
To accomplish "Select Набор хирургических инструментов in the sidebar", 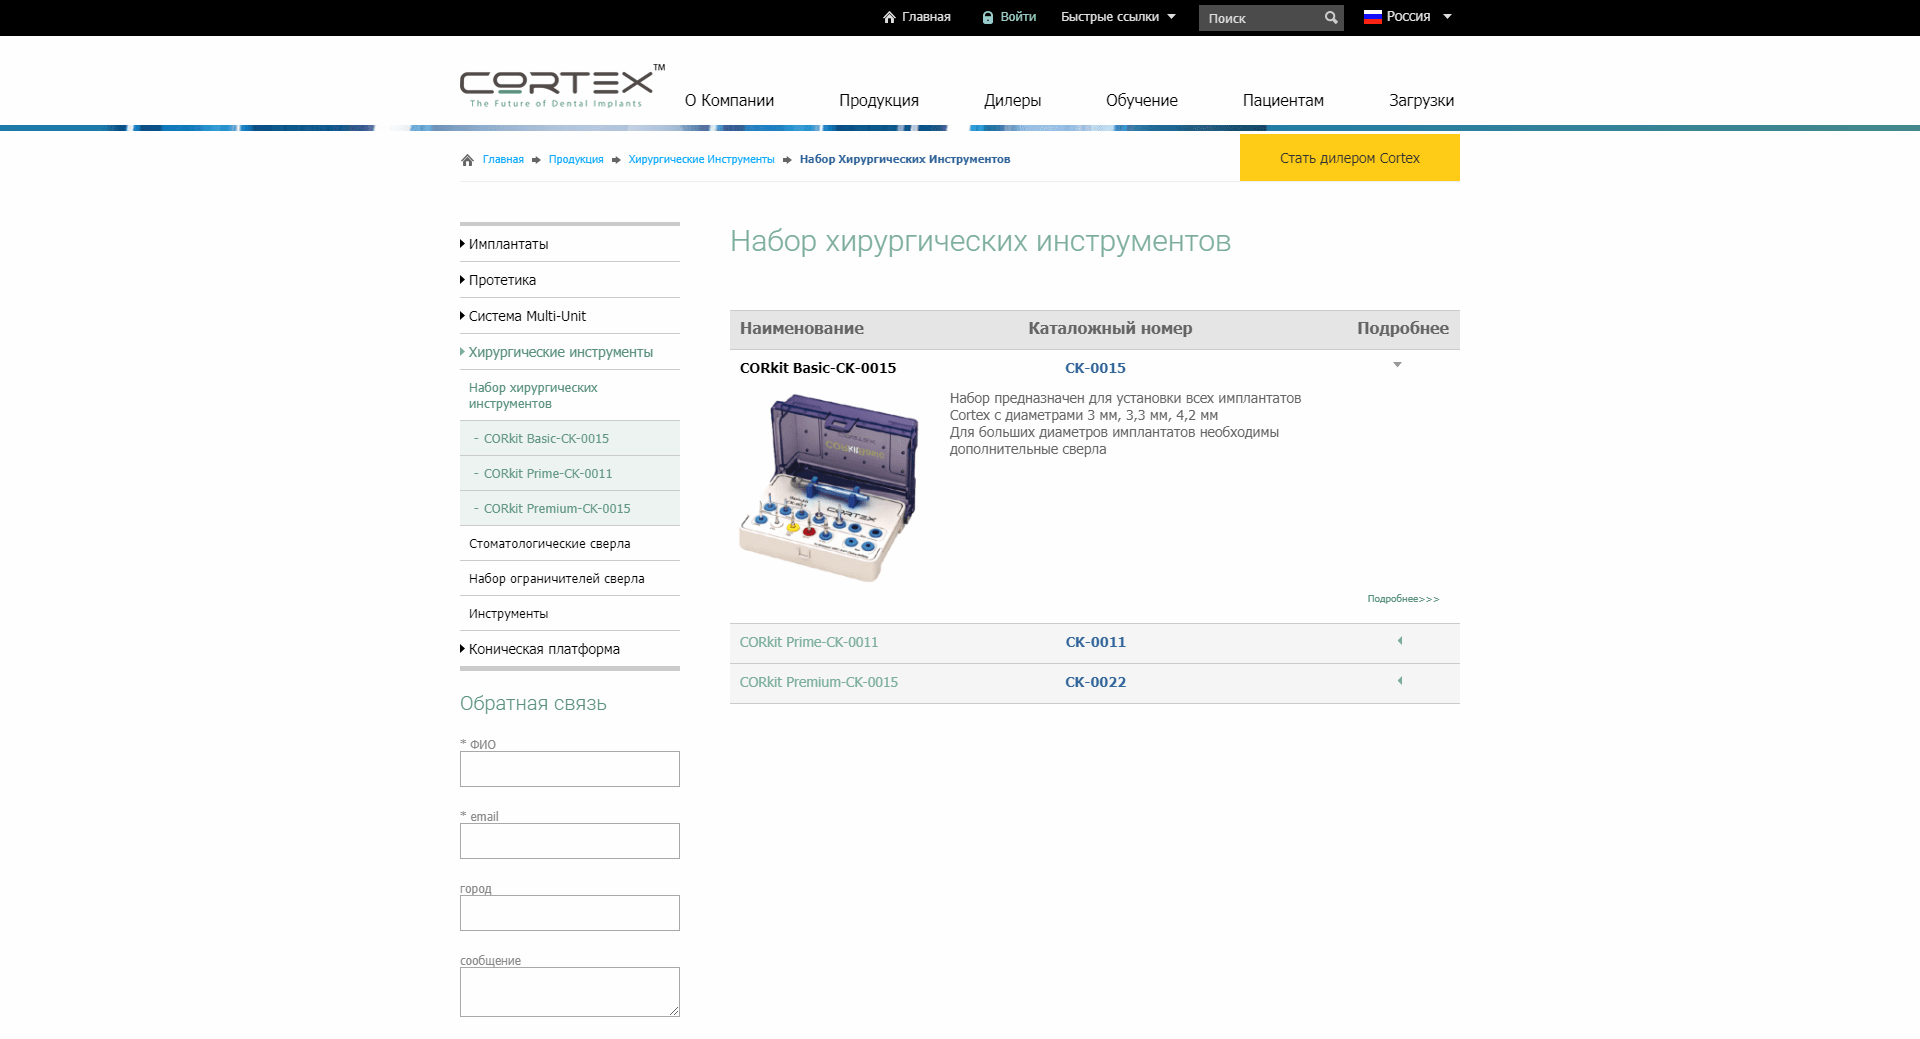I will (x=533, y=396).
